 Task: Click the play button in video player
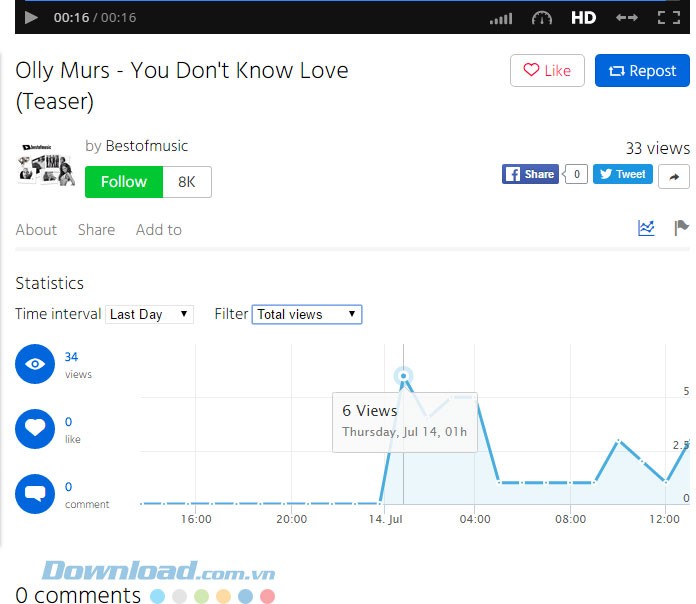pyautogui.click(x=31, y=17)
